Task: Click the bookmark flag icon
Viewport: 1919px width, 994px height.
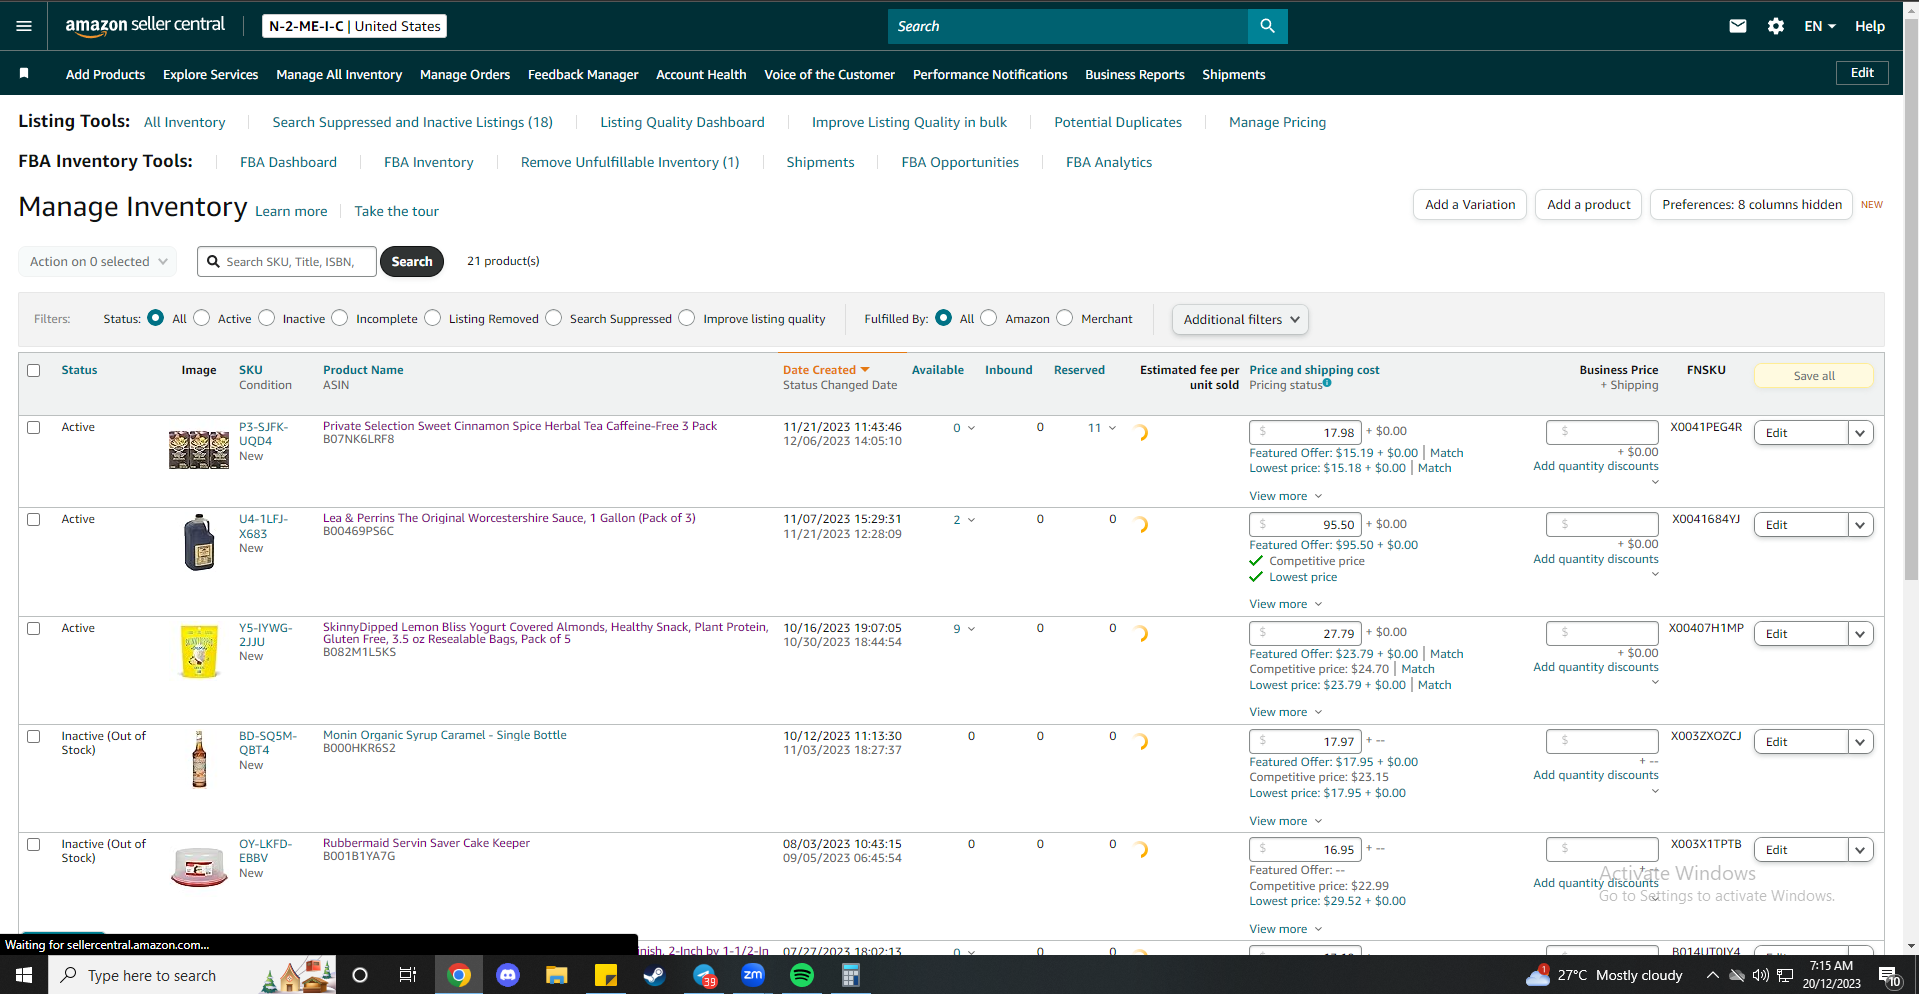Action: 24,73
